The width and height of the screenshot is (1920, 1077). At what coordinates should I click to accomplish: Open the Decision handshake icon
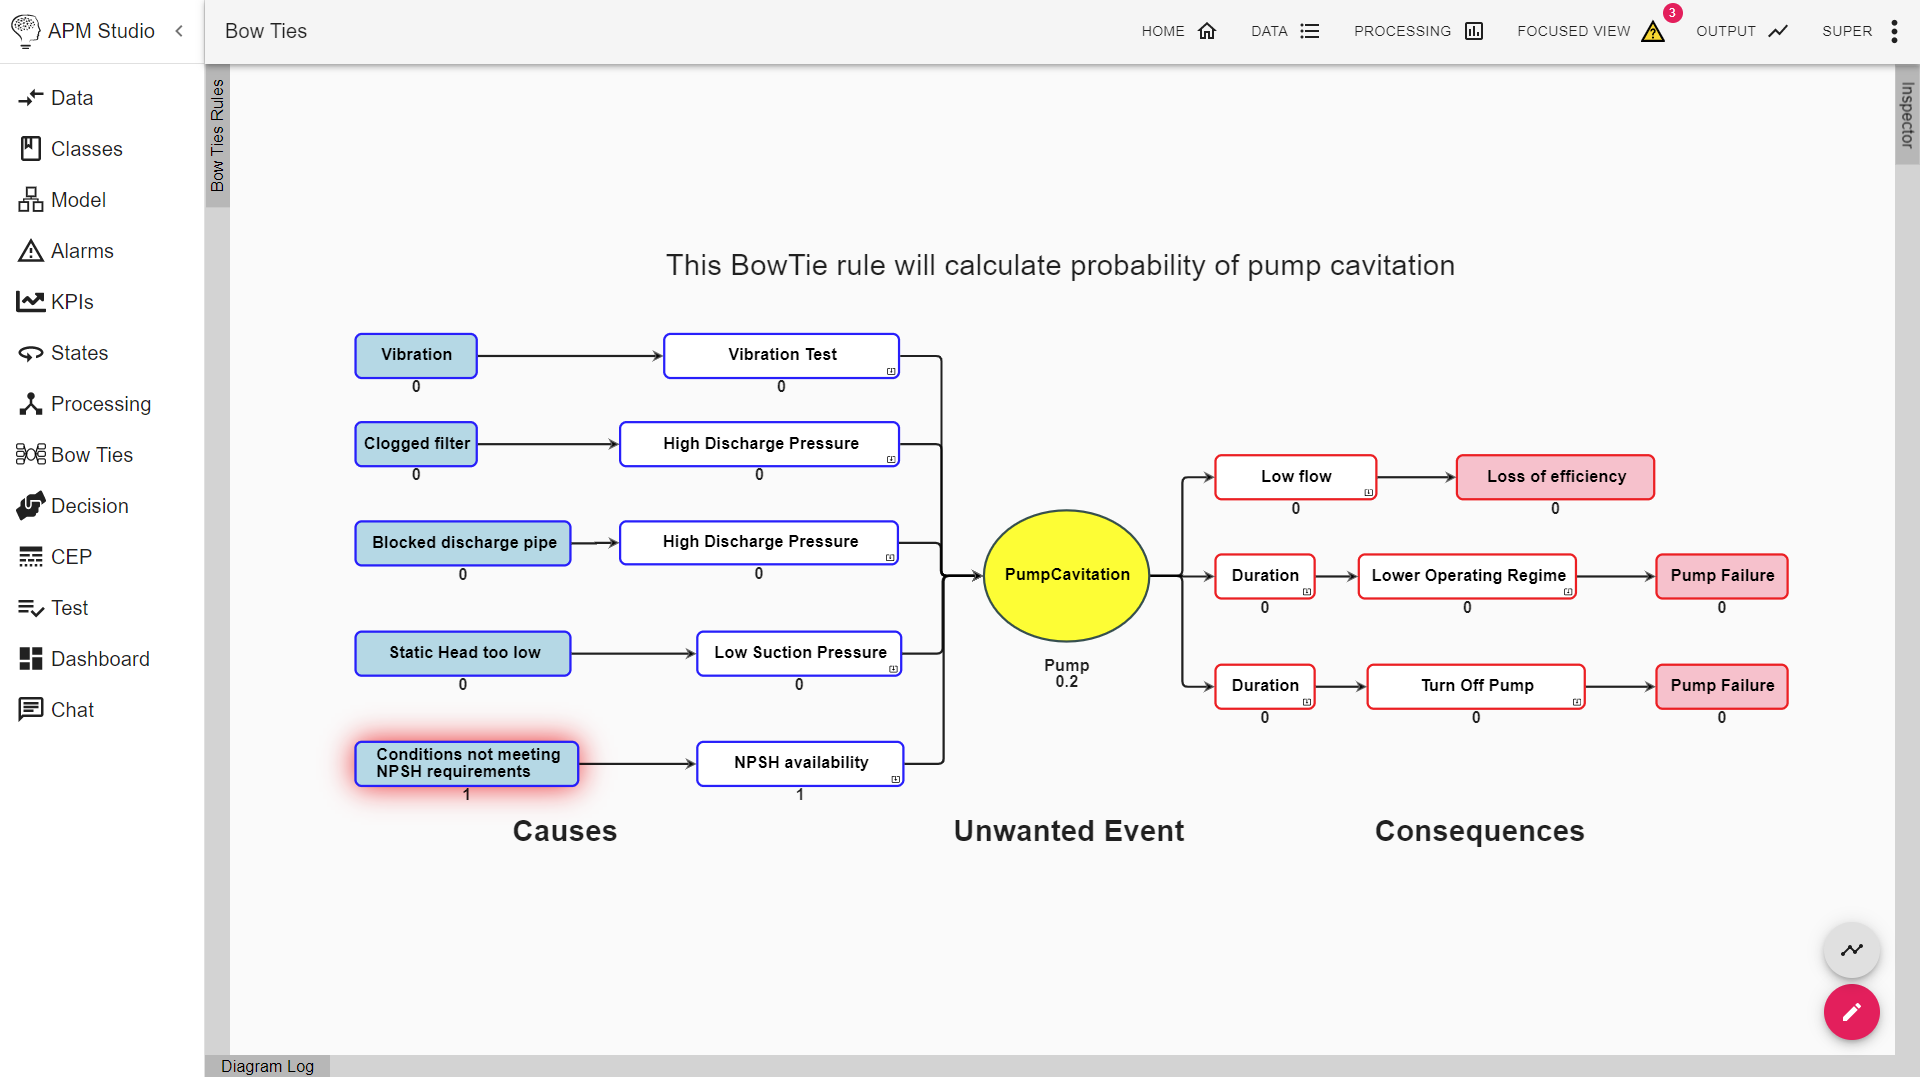(29, 505)
